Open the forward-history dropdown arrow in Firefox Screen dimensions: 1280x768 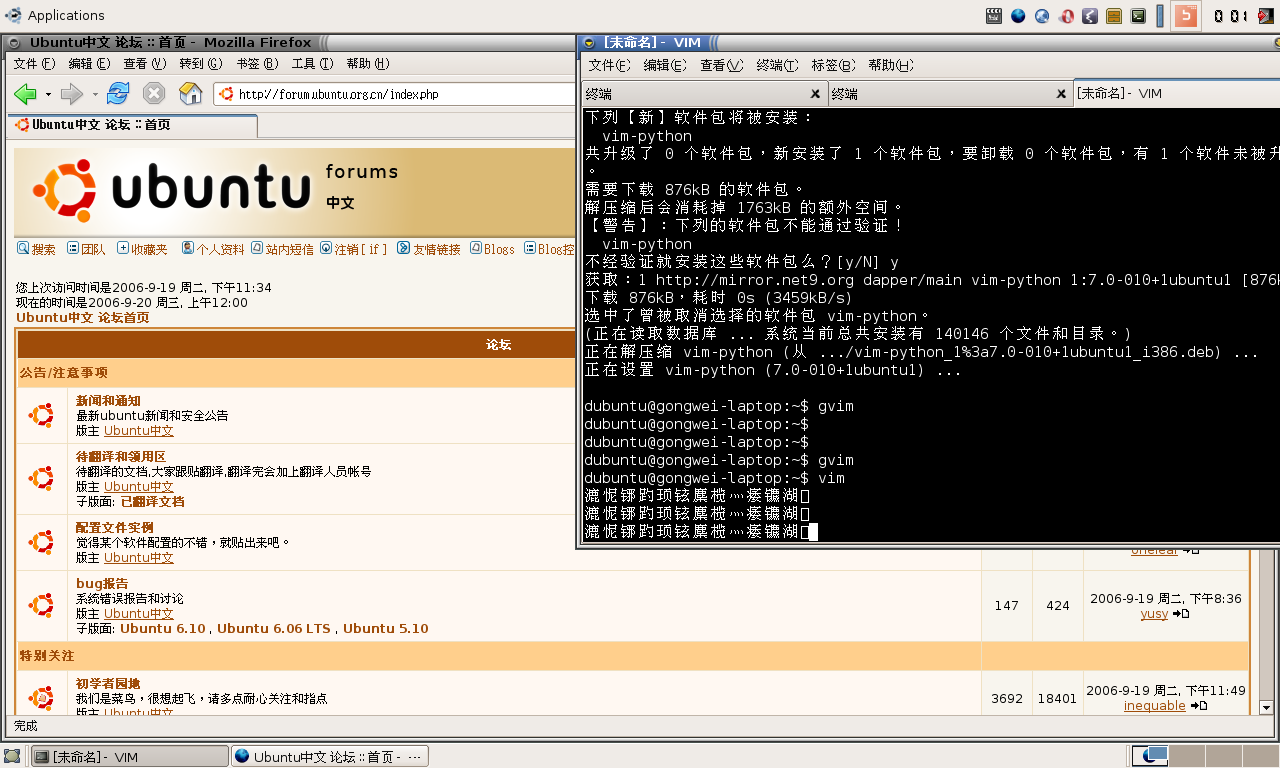click(95, 95)
